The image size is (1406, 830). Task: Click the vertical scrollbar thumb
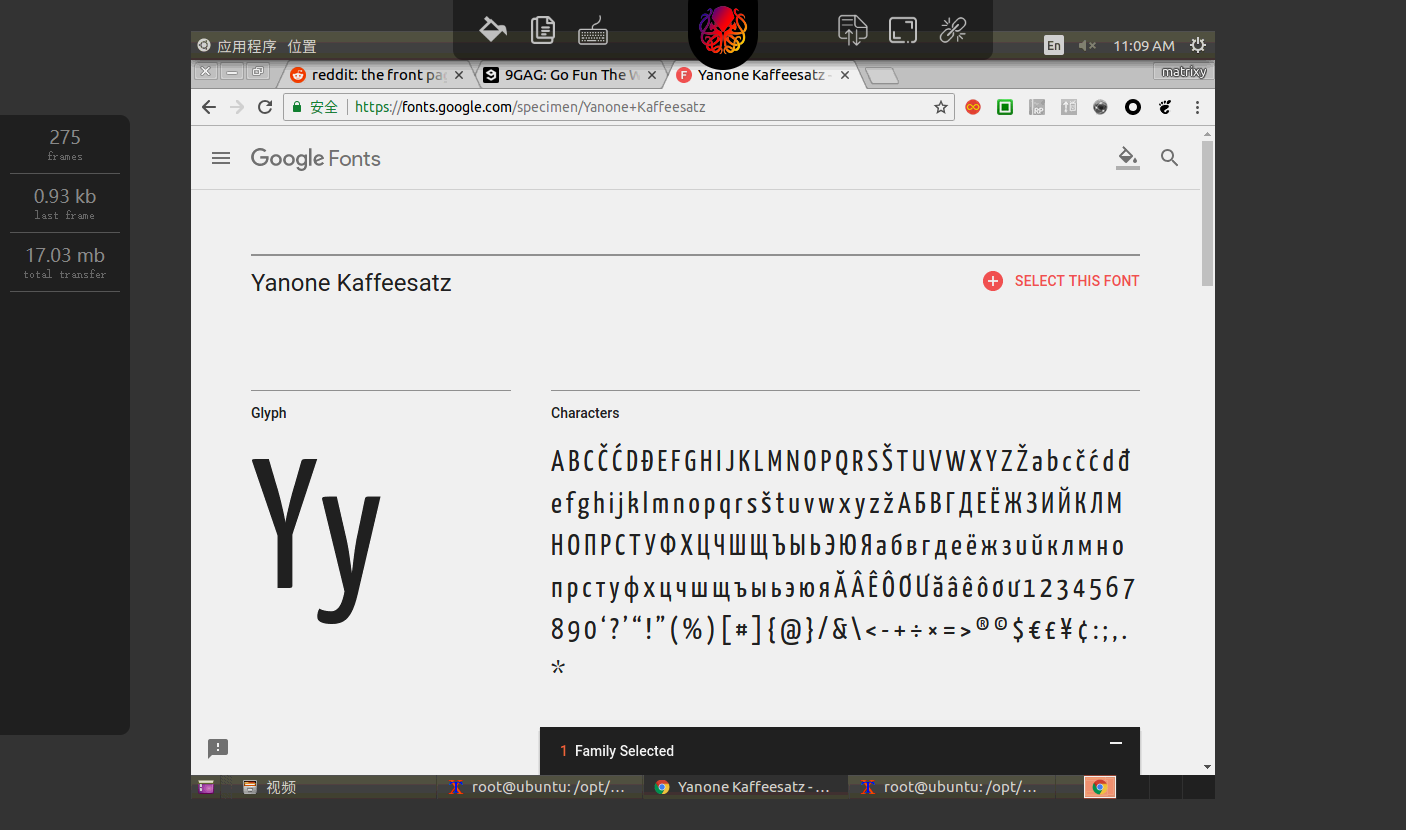pos(1207,213)
